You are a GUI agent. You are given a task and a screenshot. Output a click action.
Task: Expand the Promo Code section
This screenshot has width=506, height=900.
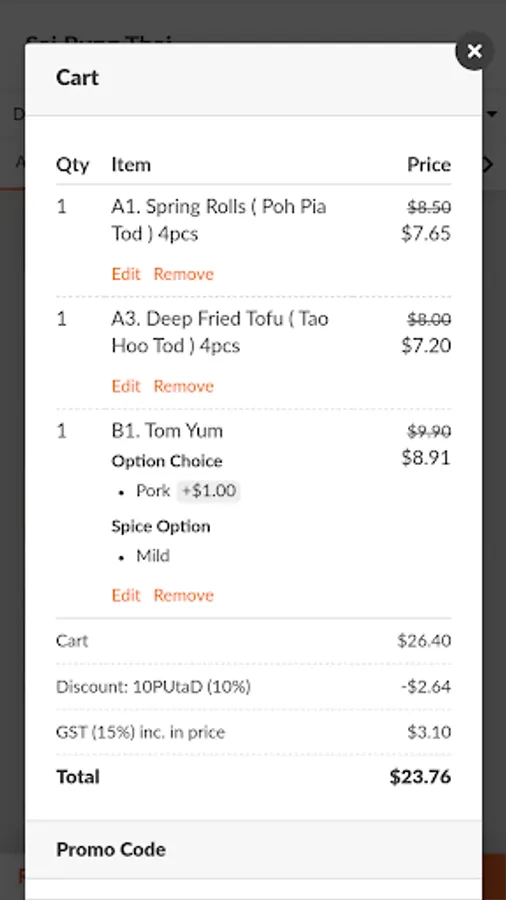[x=253, y=849]
